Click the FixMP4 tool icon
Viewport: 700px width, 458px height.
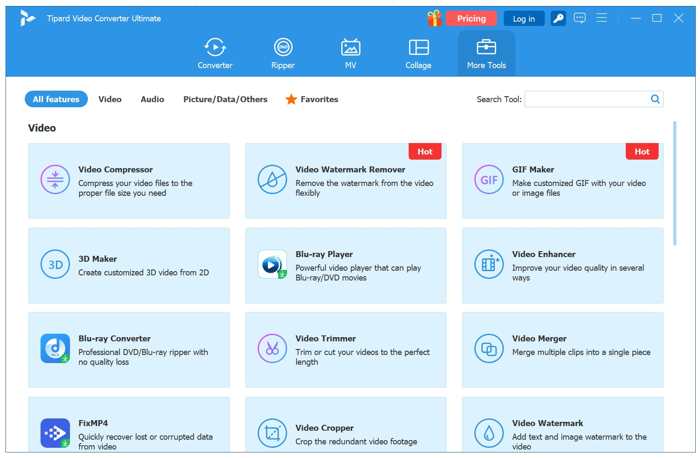(x=54, y=433)
